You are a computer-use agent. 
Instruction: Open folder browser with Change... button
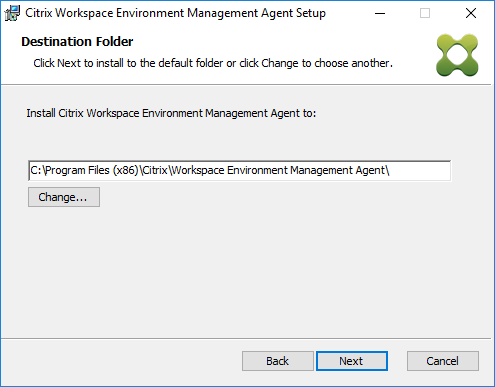(64, 197)
